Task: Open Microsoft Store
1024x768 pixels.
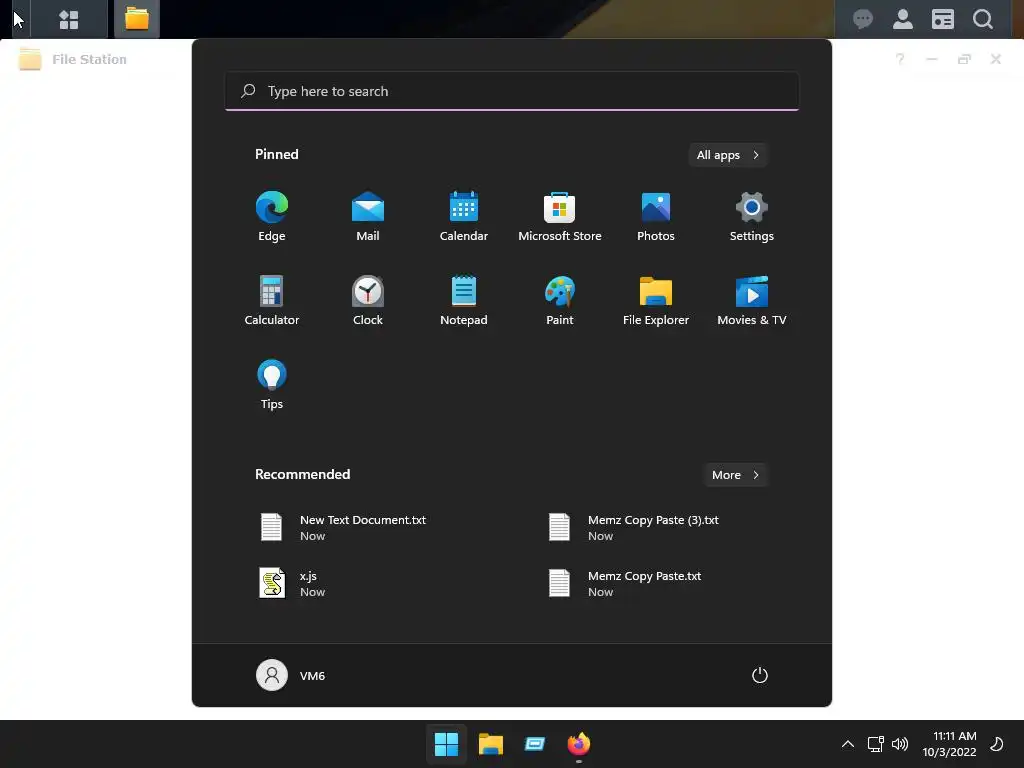Action: pyautogui.click(x=560, y=217)
